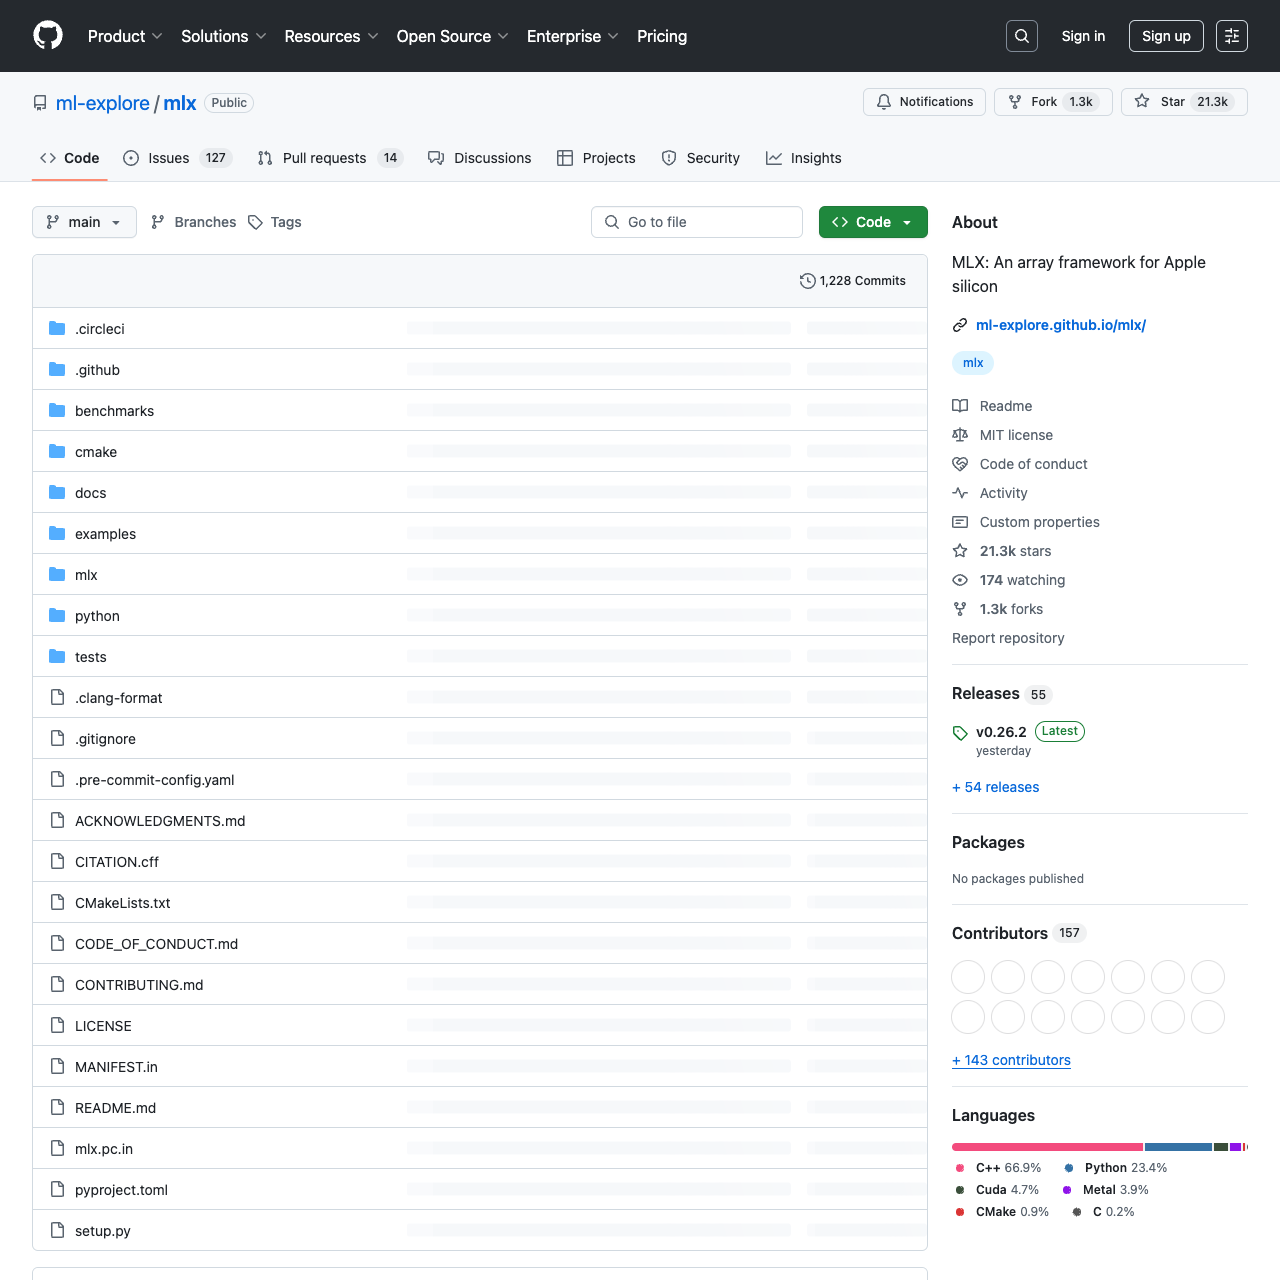Open the green Code dropdown button
This screenshot has height=1280, width=1280.
873,222
